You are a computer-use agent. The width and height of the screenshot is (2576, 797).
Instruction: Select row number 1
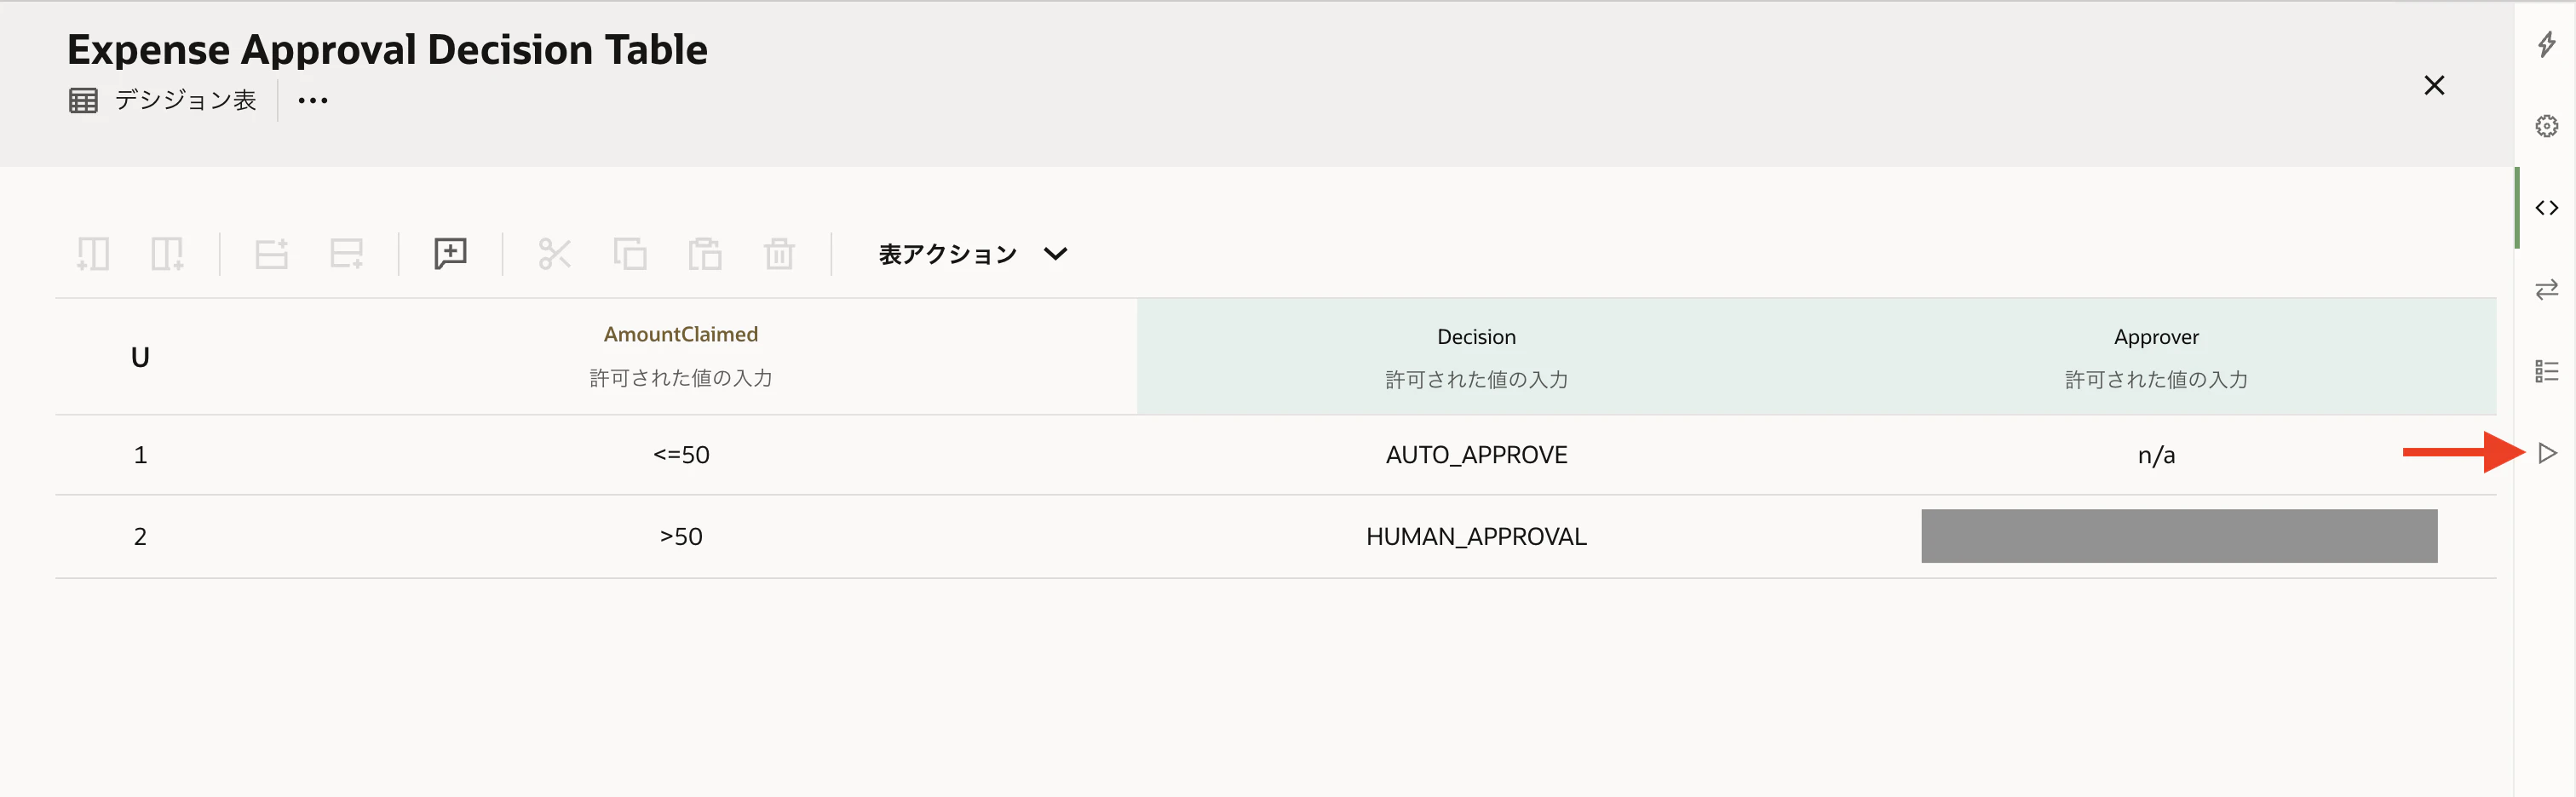(x=140, y=455)
